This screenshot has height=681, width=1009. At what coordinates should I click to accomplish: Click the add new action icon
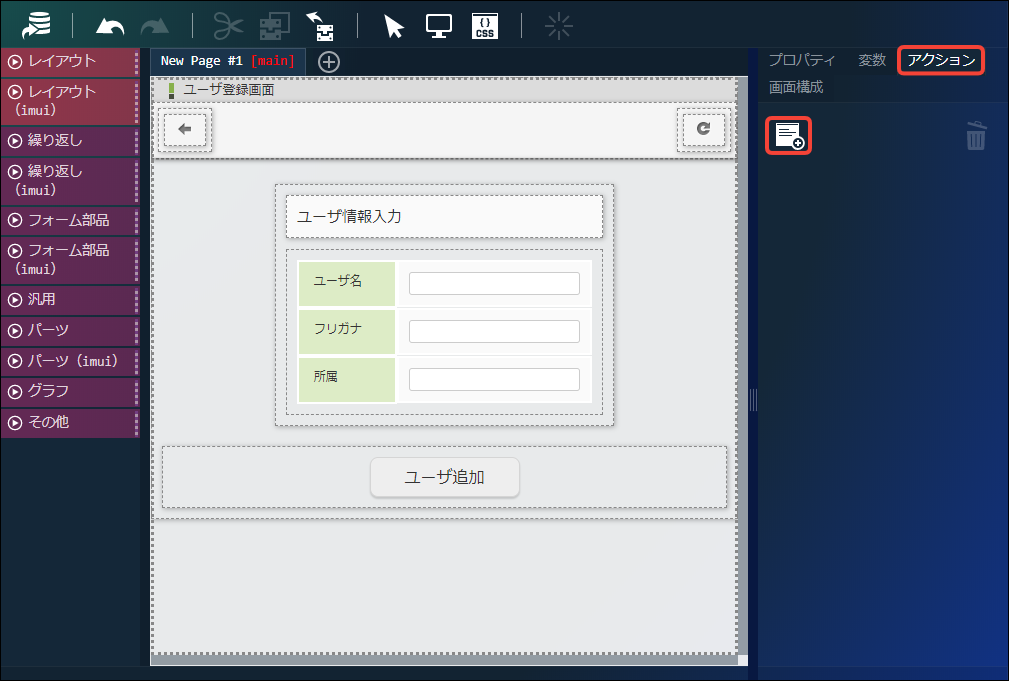[788, 135]
